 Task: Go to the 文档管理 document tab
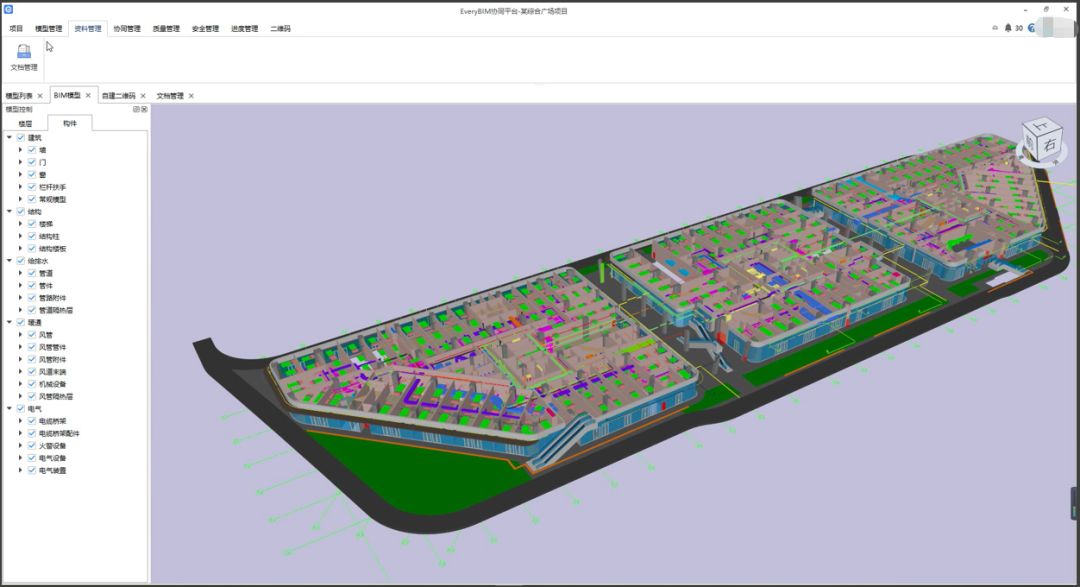[x=170, y=96]
